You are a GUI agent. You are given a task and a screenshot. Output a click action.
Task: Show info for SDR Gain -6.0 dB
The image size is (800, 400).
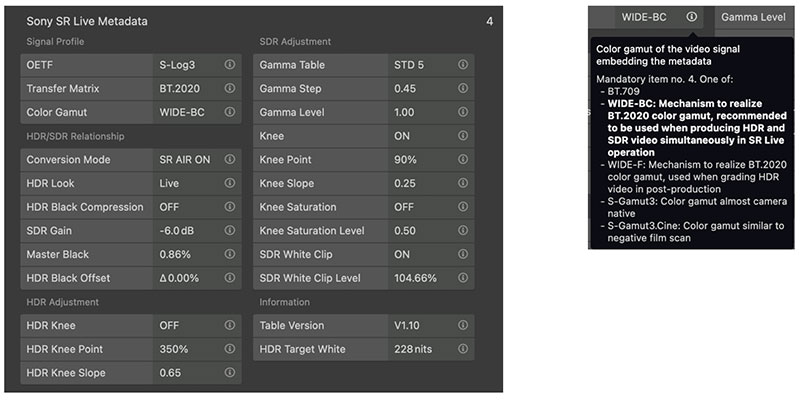[x=230, y=230]
